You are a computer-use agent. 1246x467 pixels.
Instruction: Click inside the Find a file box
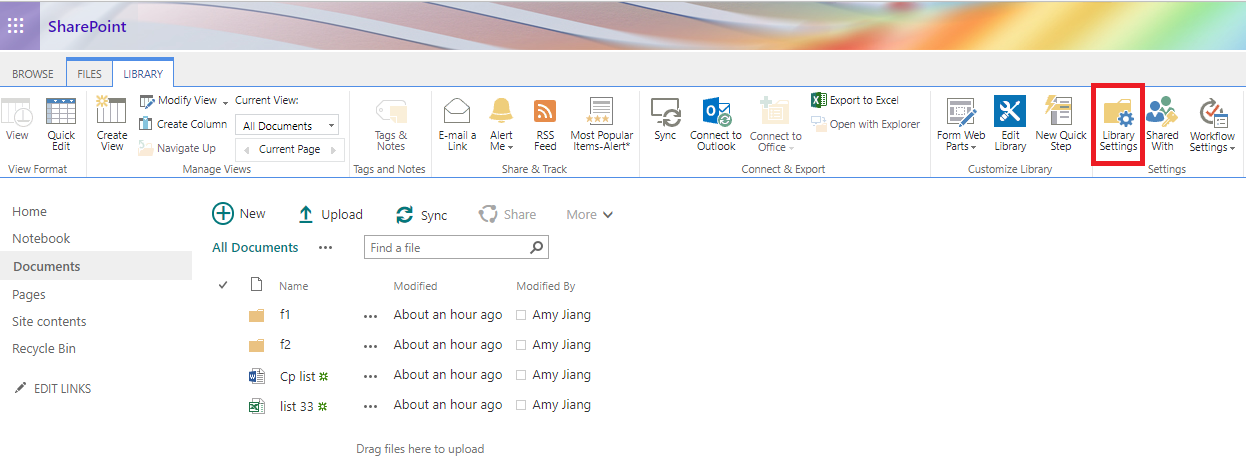pyautogui.click(x=447, y=247)
